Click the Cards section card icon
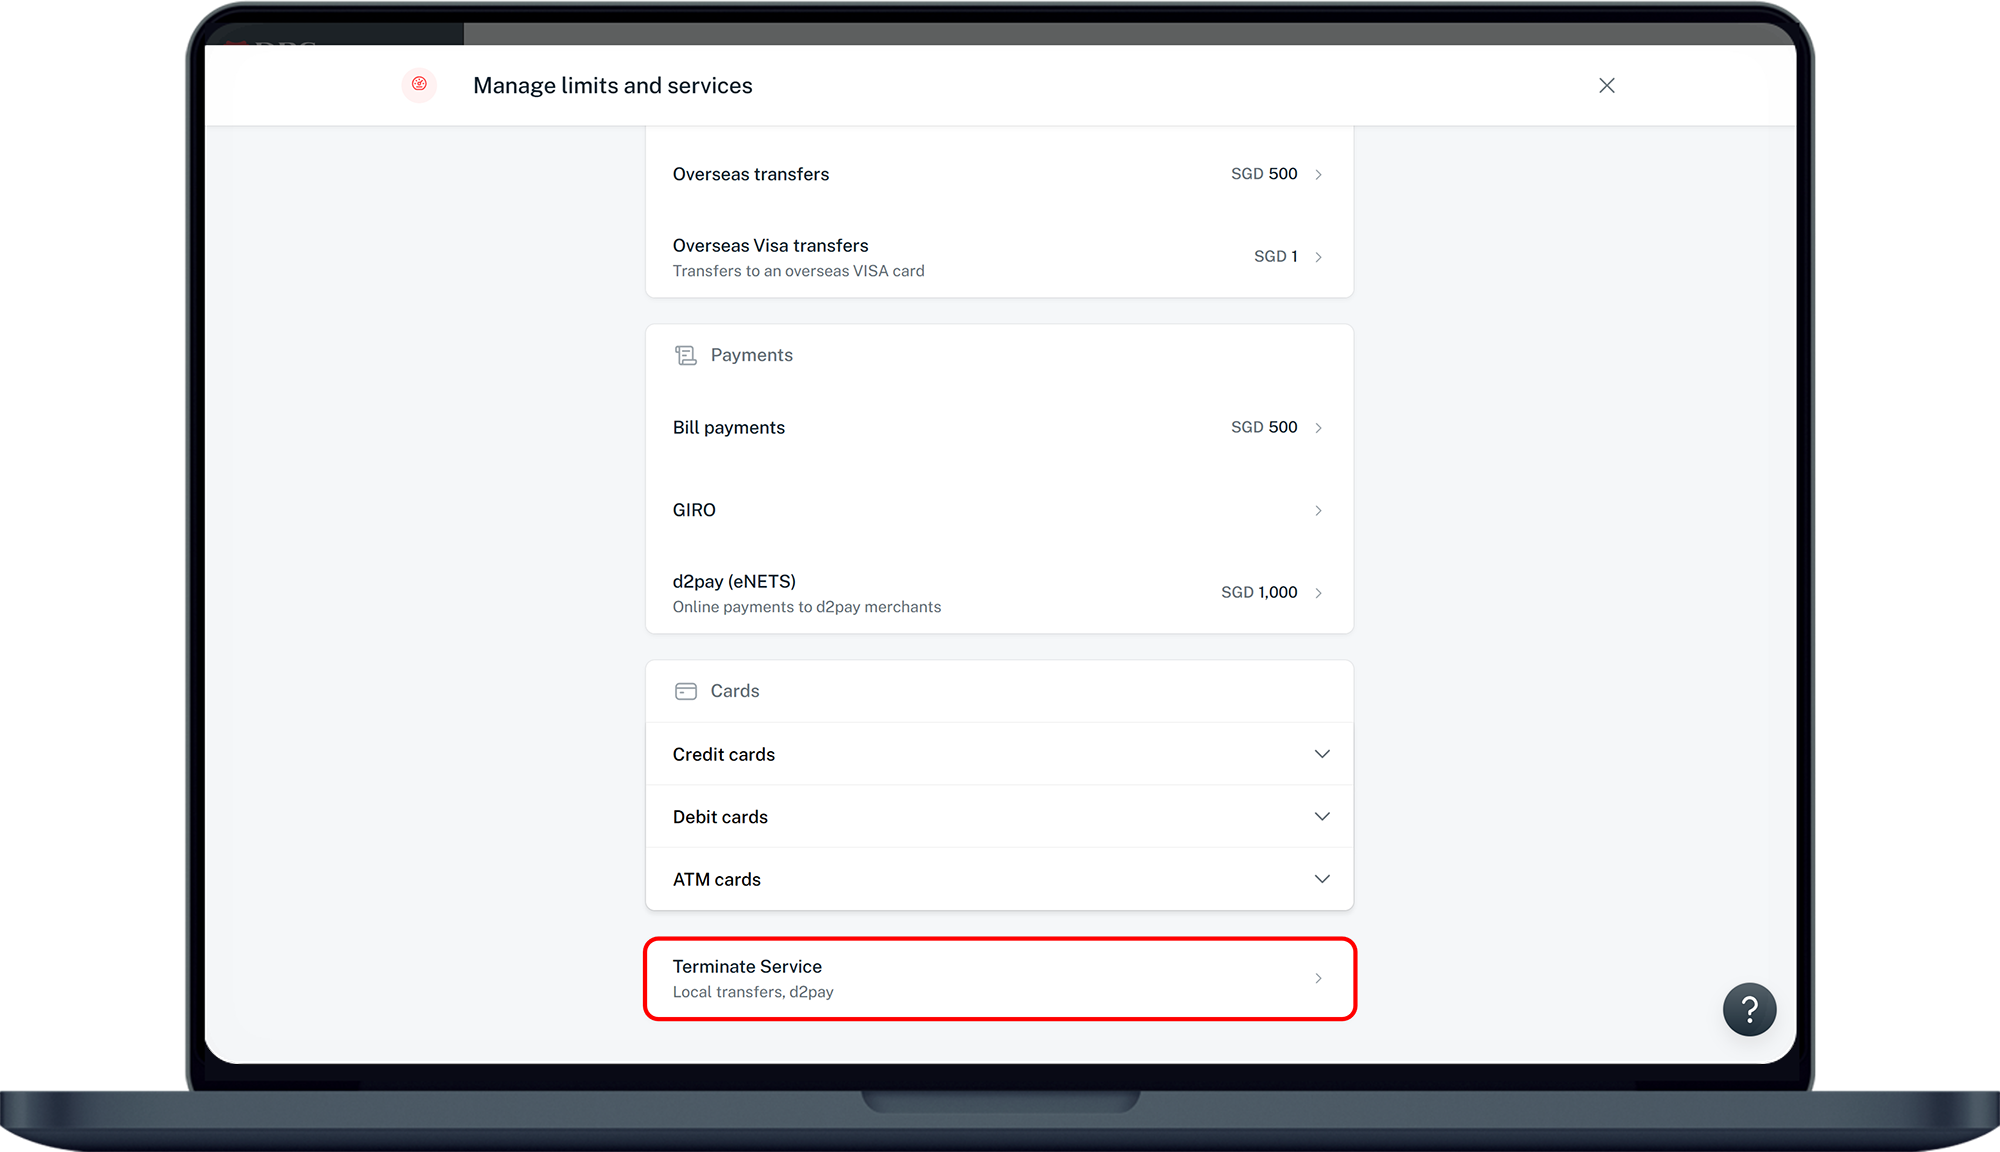Image resolution: width=2000 pixels, height=1152 pixels. pos(685,691)
